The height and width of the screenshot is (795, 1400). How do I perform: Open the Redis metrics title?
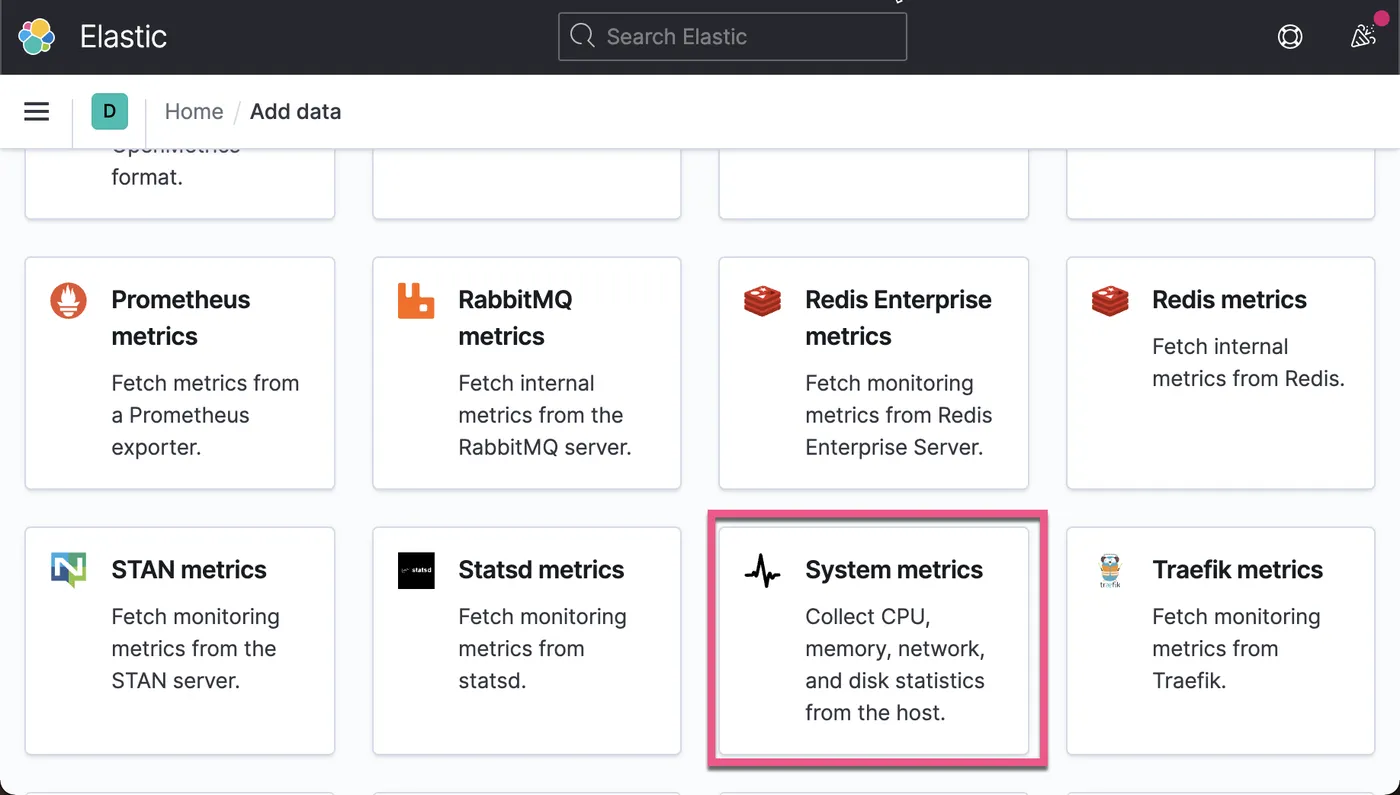[x=1229, y=300]
